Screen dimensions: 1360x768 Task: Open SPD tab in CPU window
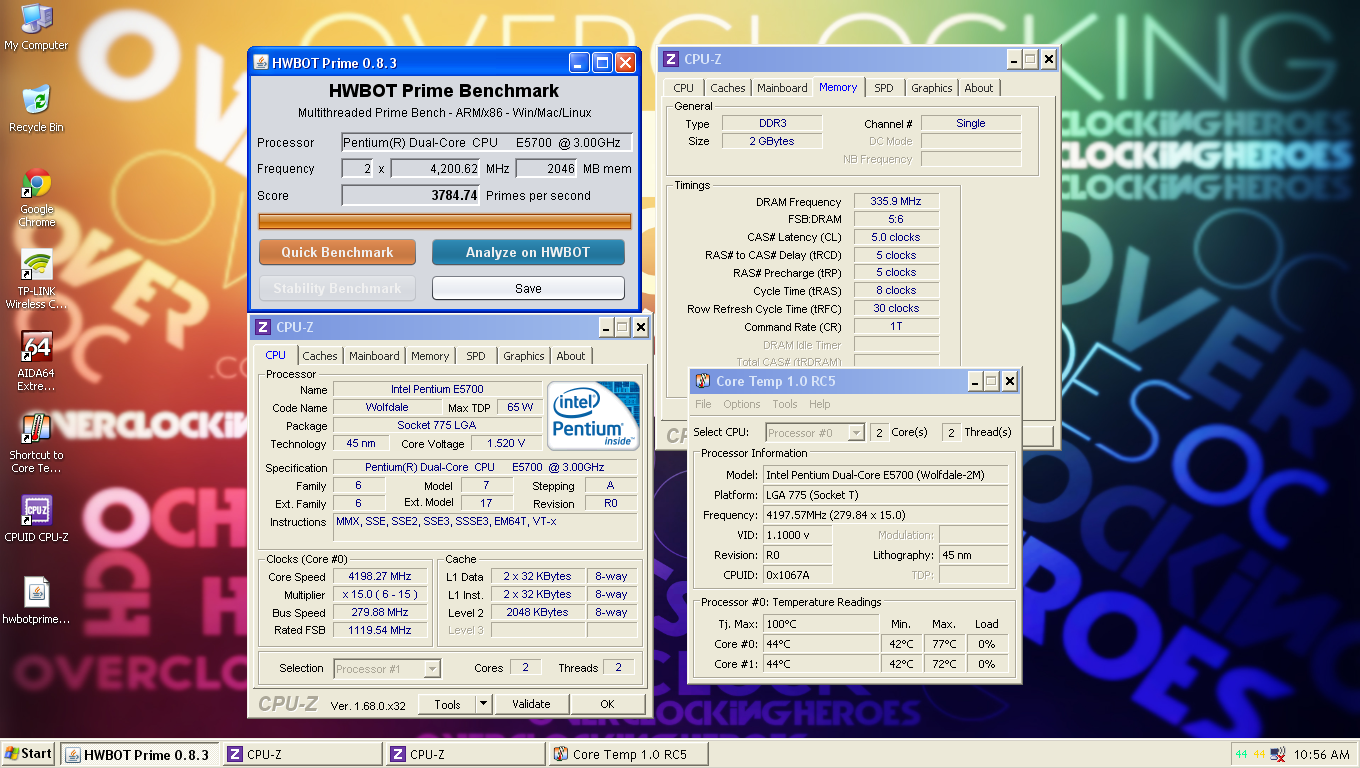[x=476, y=356]
